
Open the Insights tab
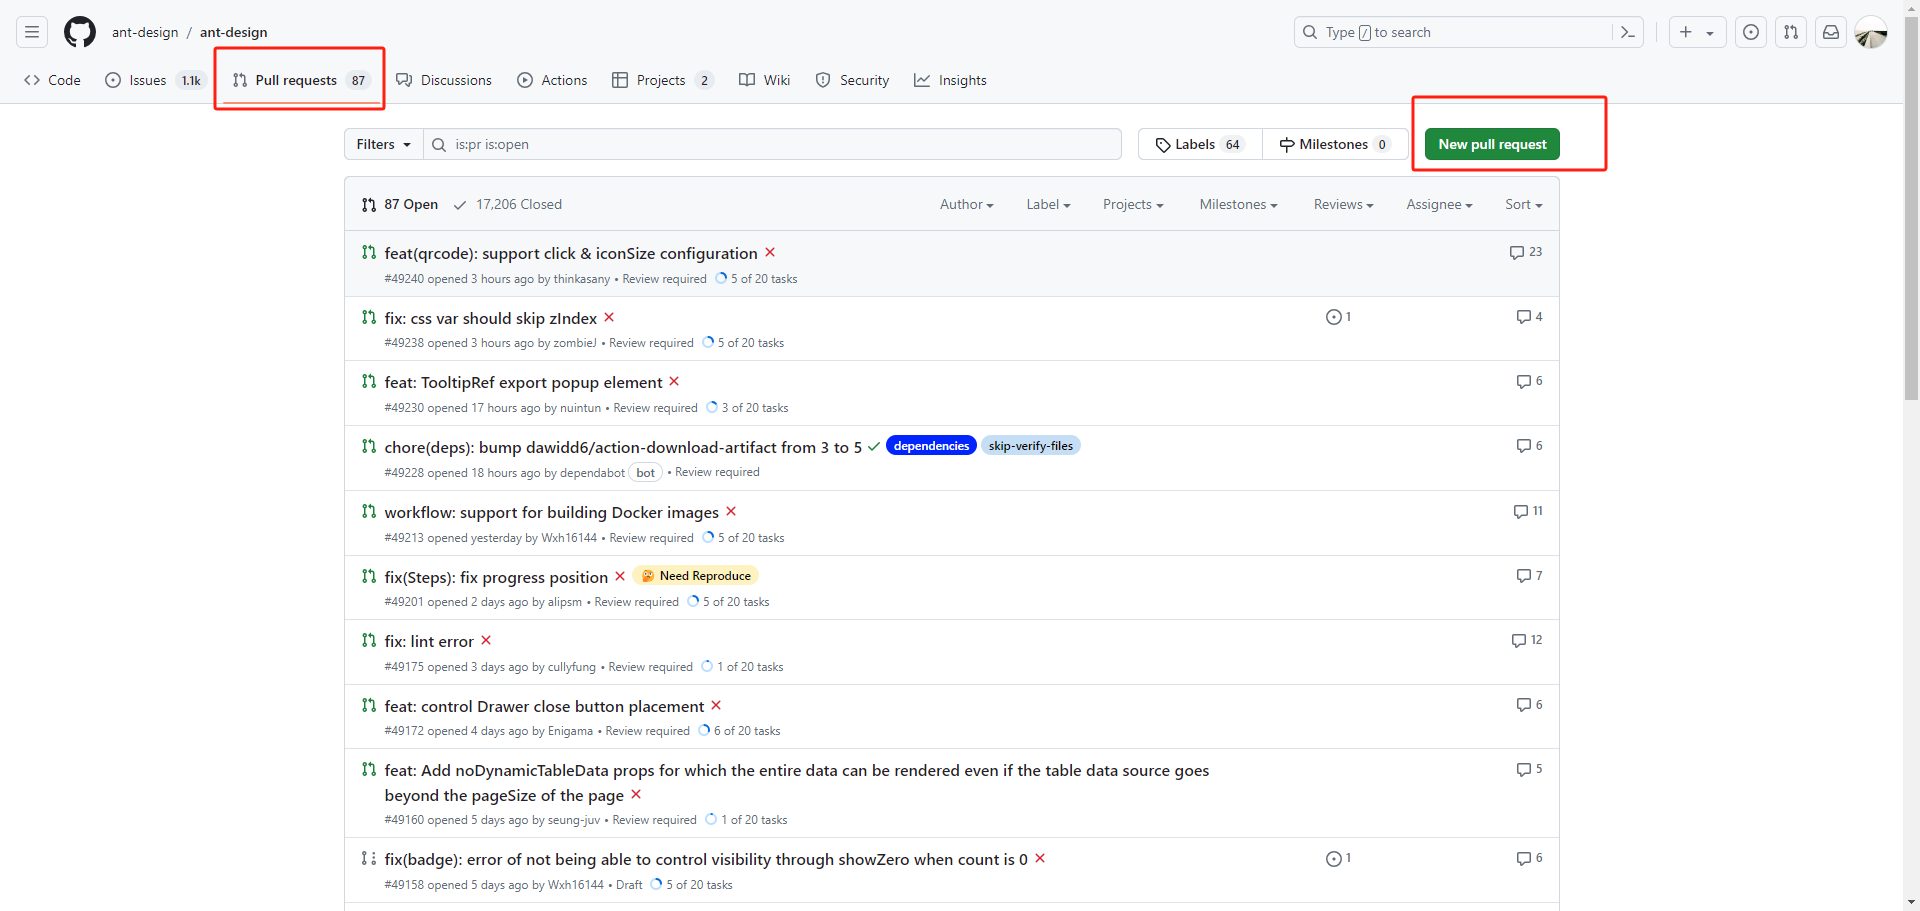coord(950,80)
